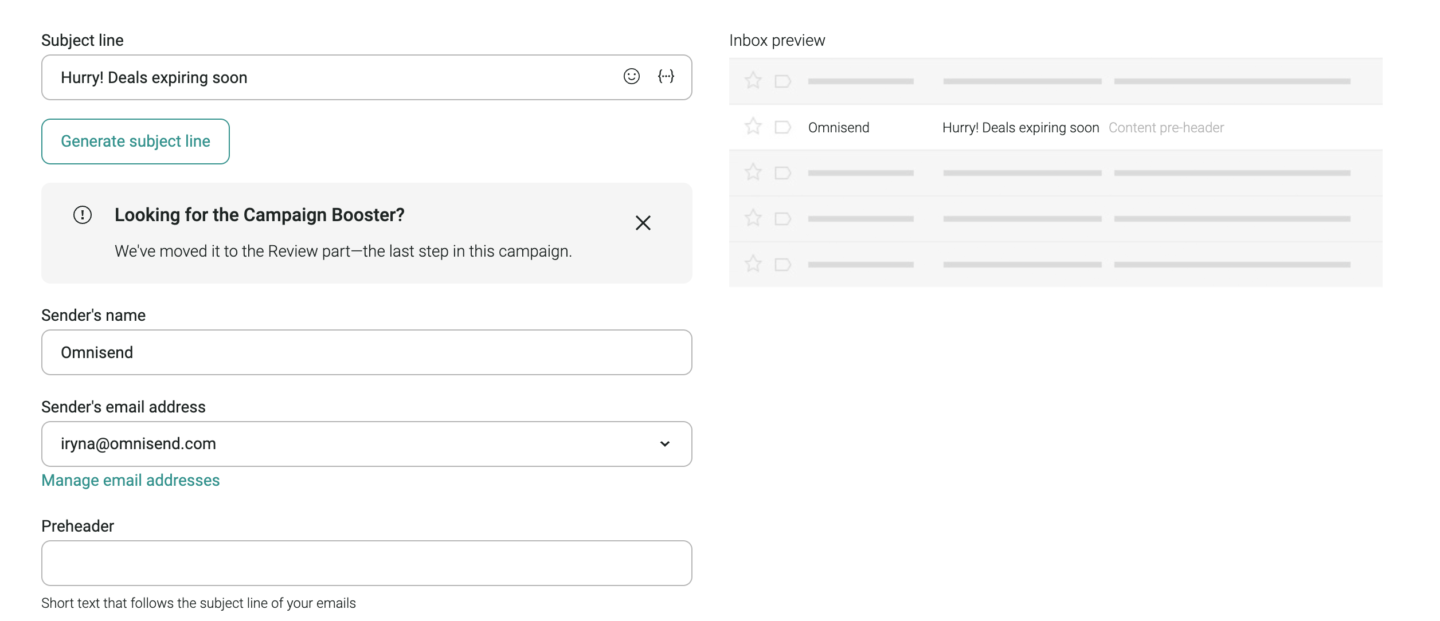Click the label icon on third preview row
This screenshot has width=1440, height=621.
click(x=782, y=172)
